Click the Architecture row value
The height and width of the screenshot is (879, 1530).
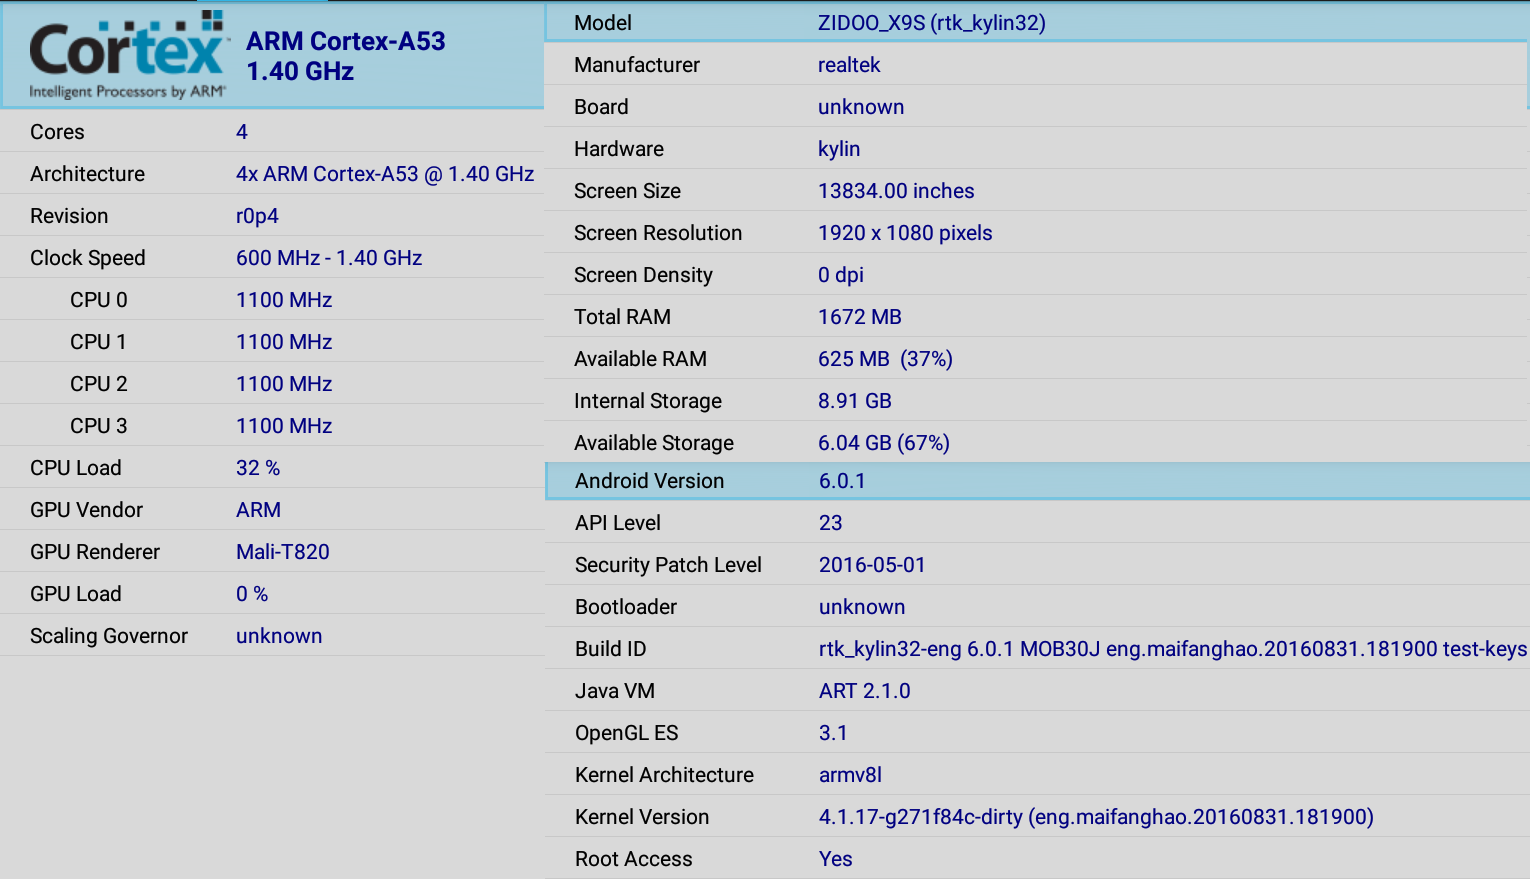click(385, 174)
